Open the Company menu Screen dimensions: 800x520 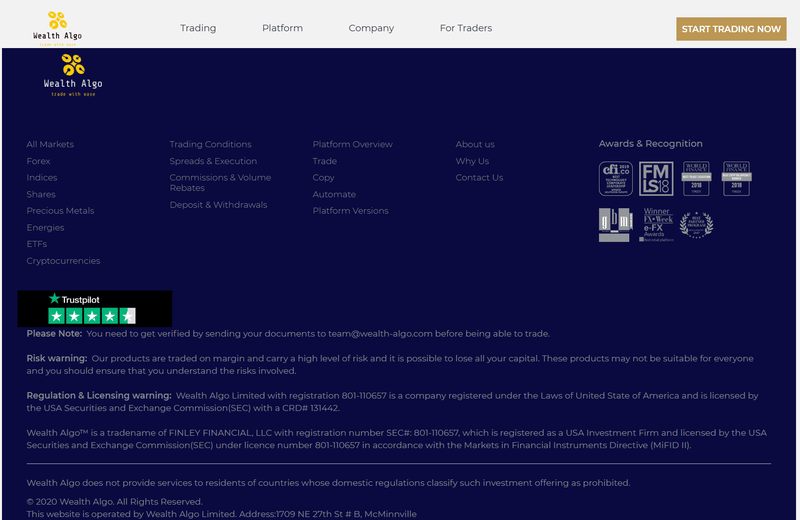coord(371,28)
